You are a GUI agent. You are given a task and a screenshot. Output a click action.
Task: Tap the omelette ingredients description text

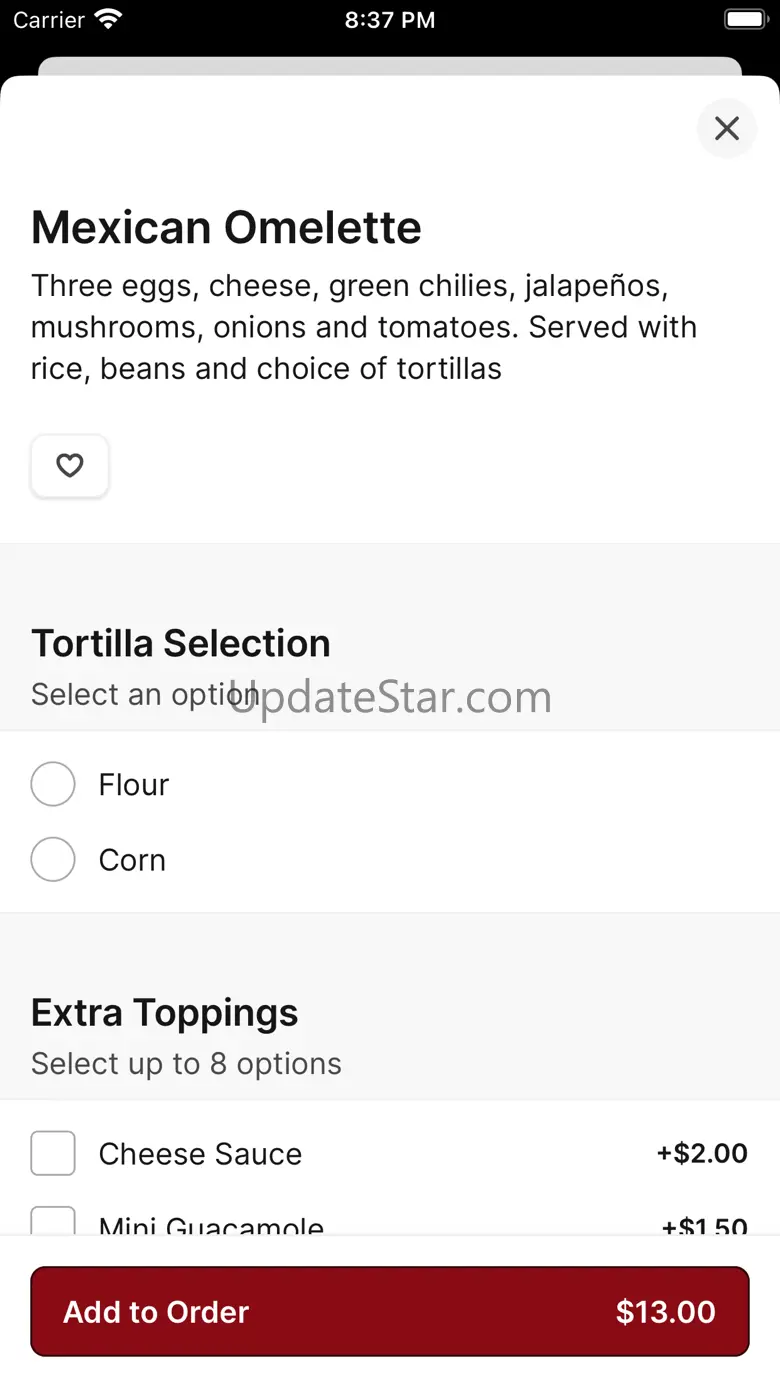(x=364, y=327)
